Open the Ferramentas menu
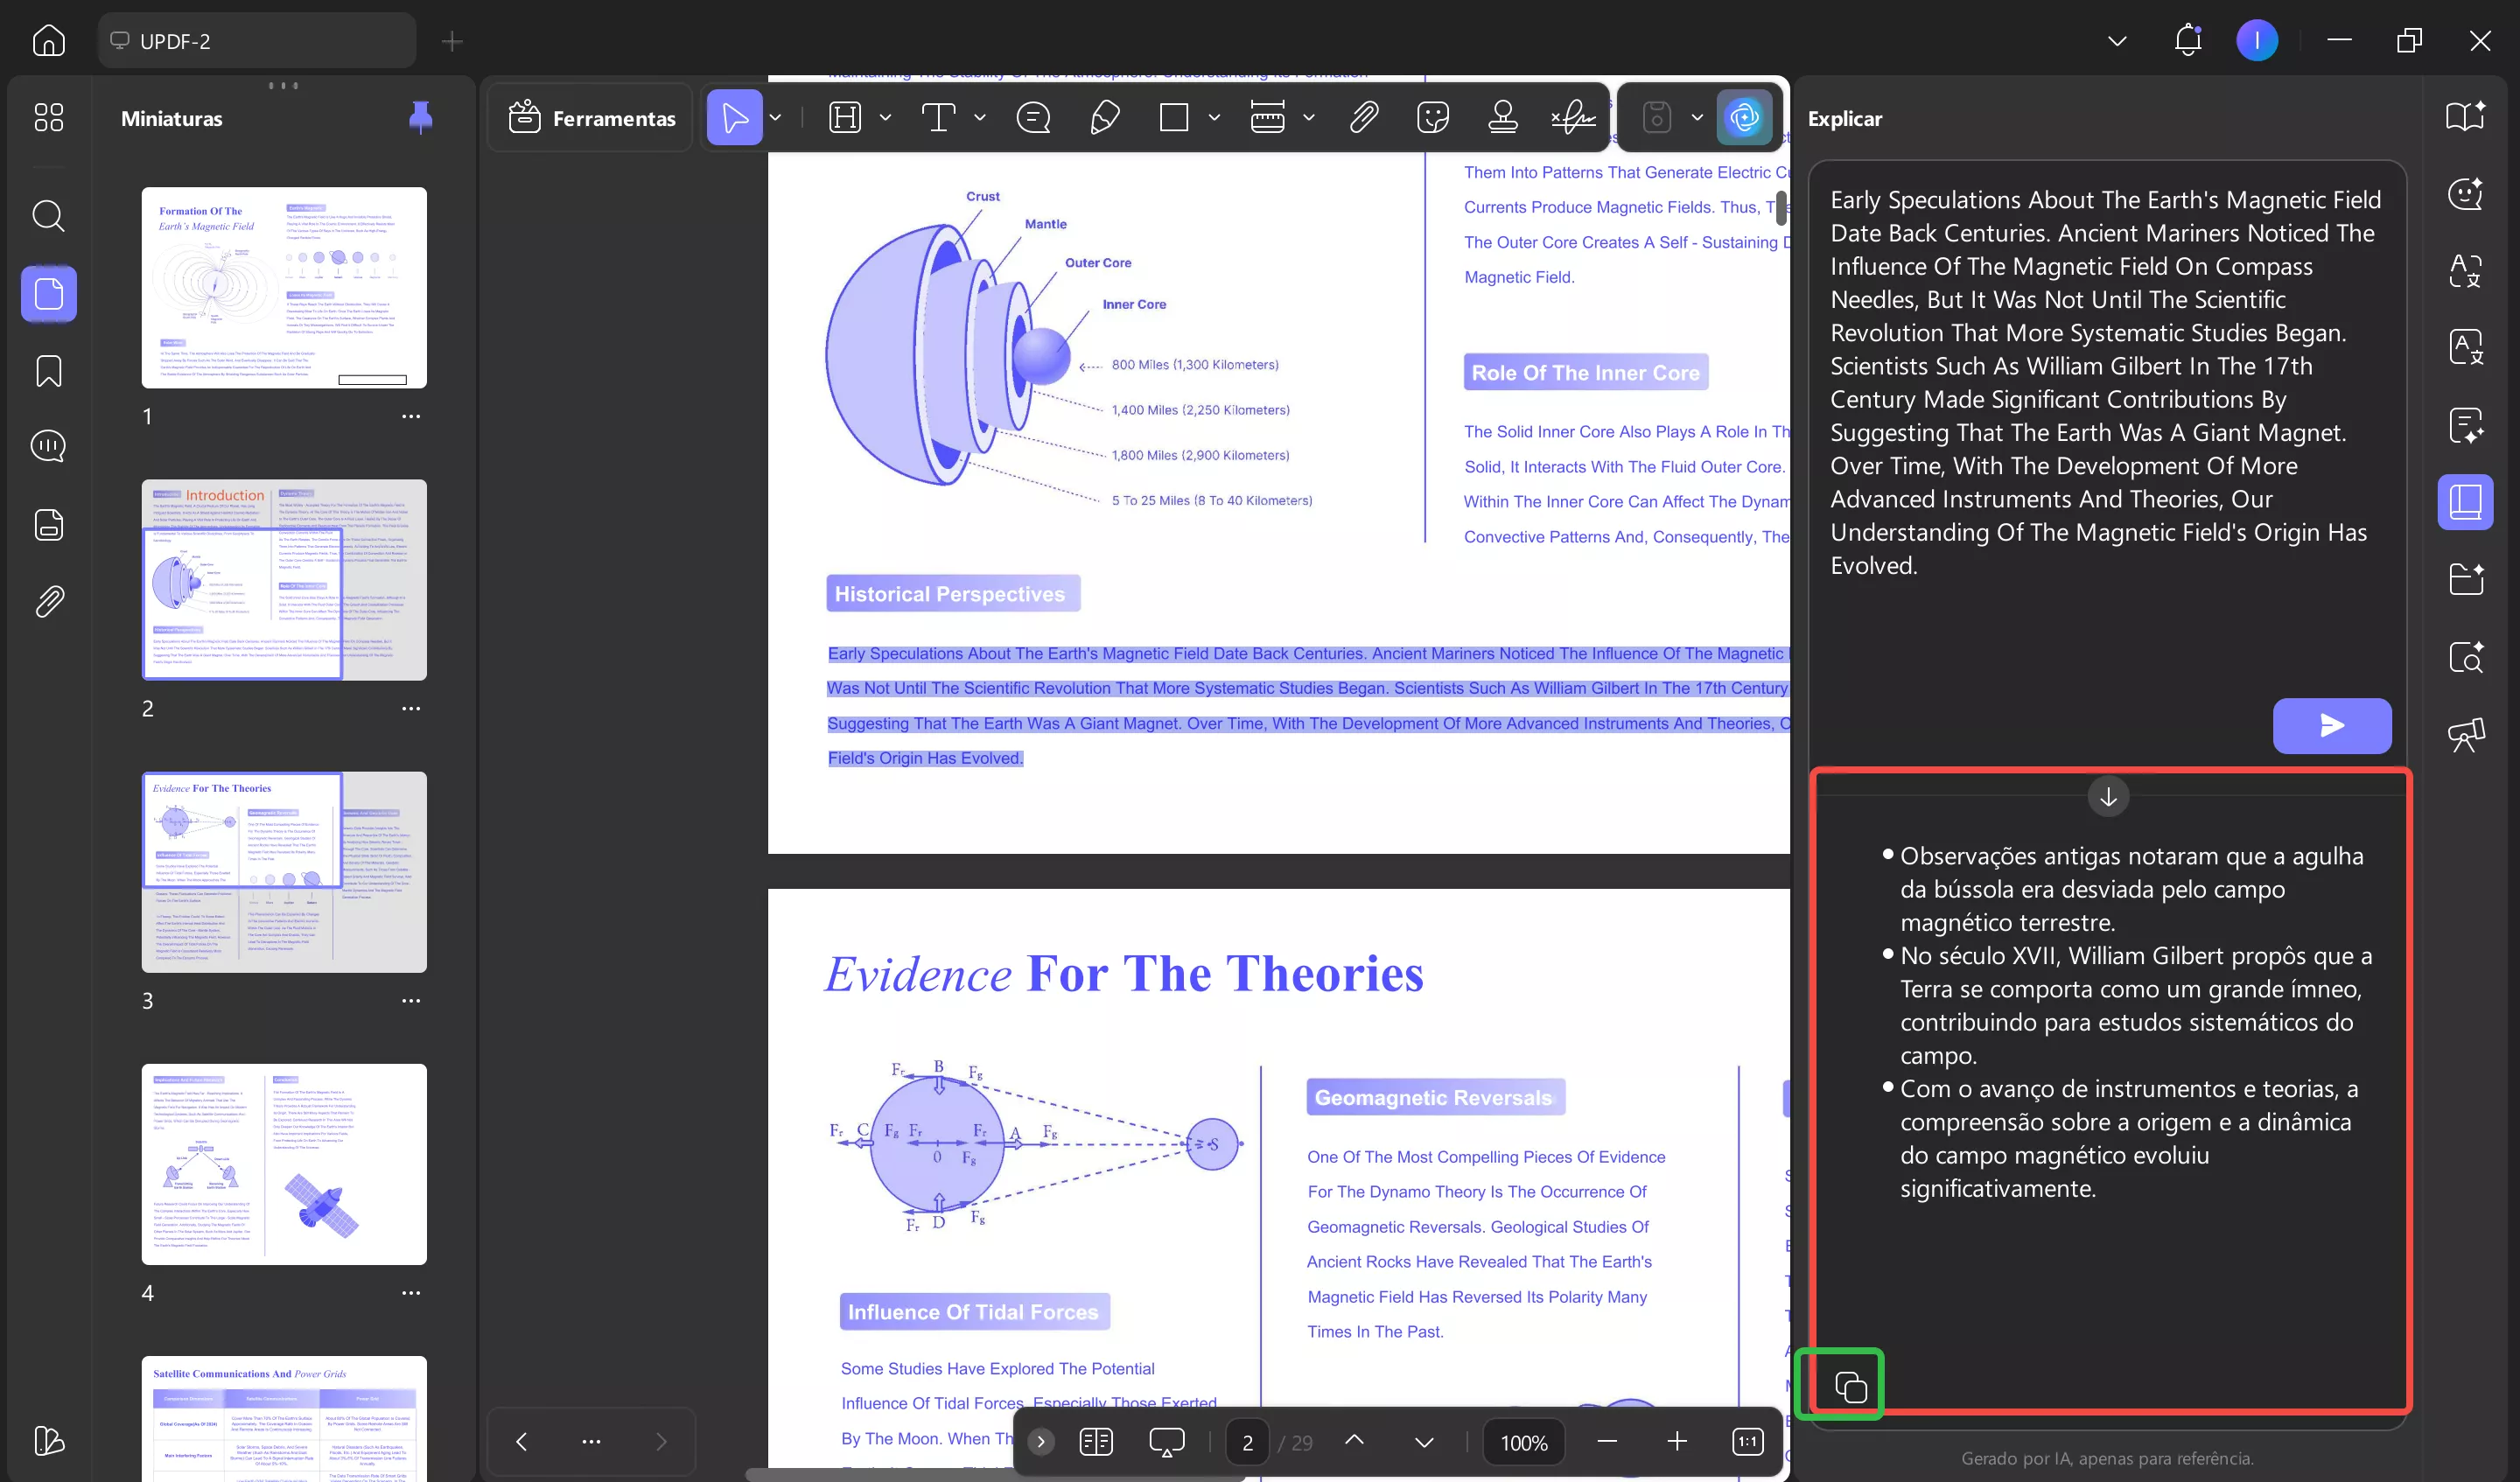This screenshot has width=2520, height=1482. (x=592, y=118)
